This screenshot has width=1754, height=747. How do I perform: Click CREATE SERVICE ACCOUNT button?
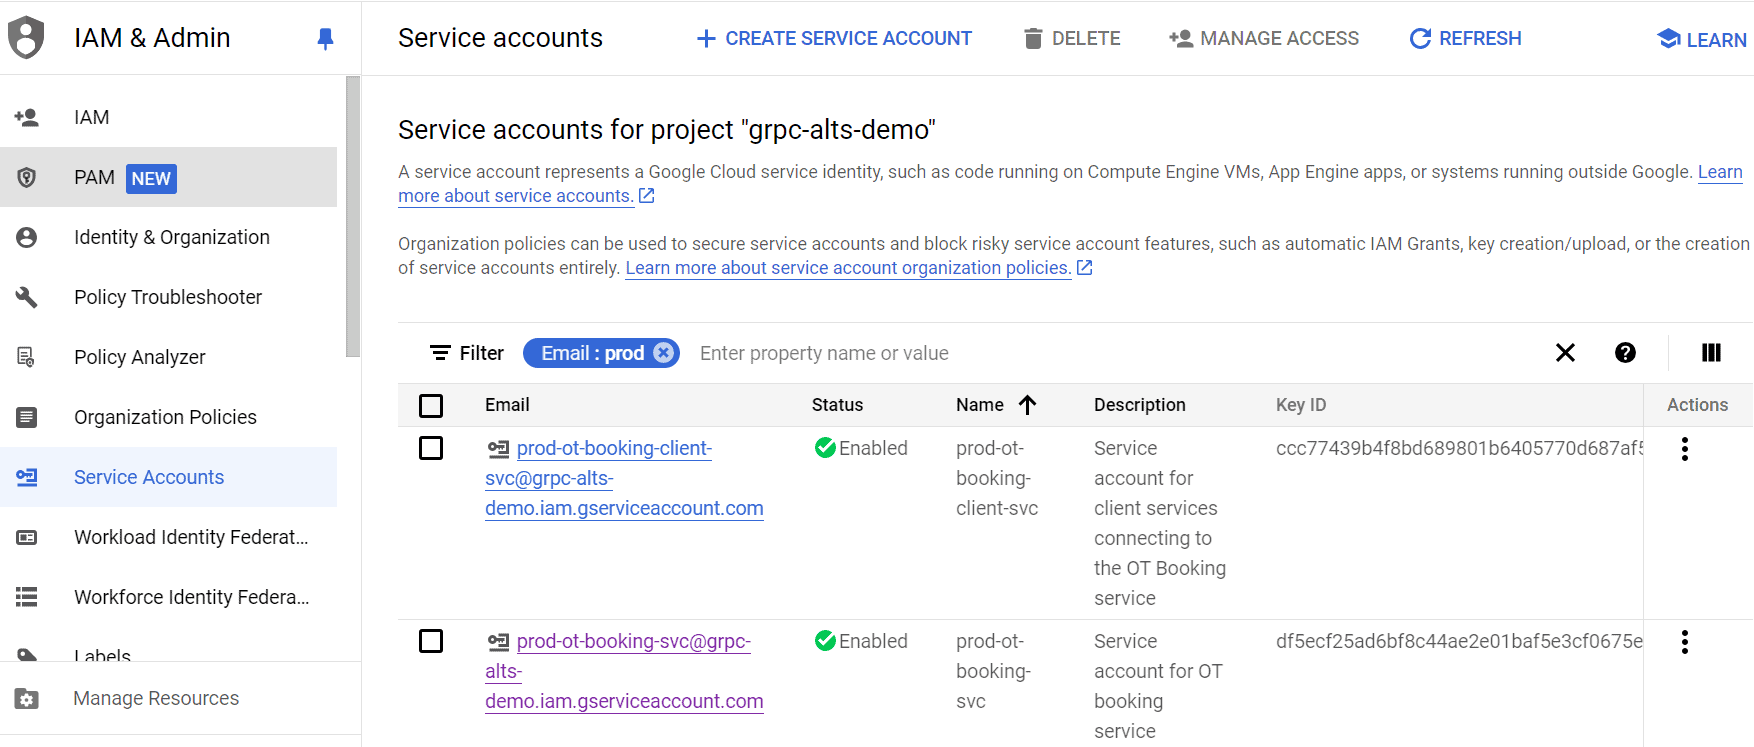click(834, 38)
